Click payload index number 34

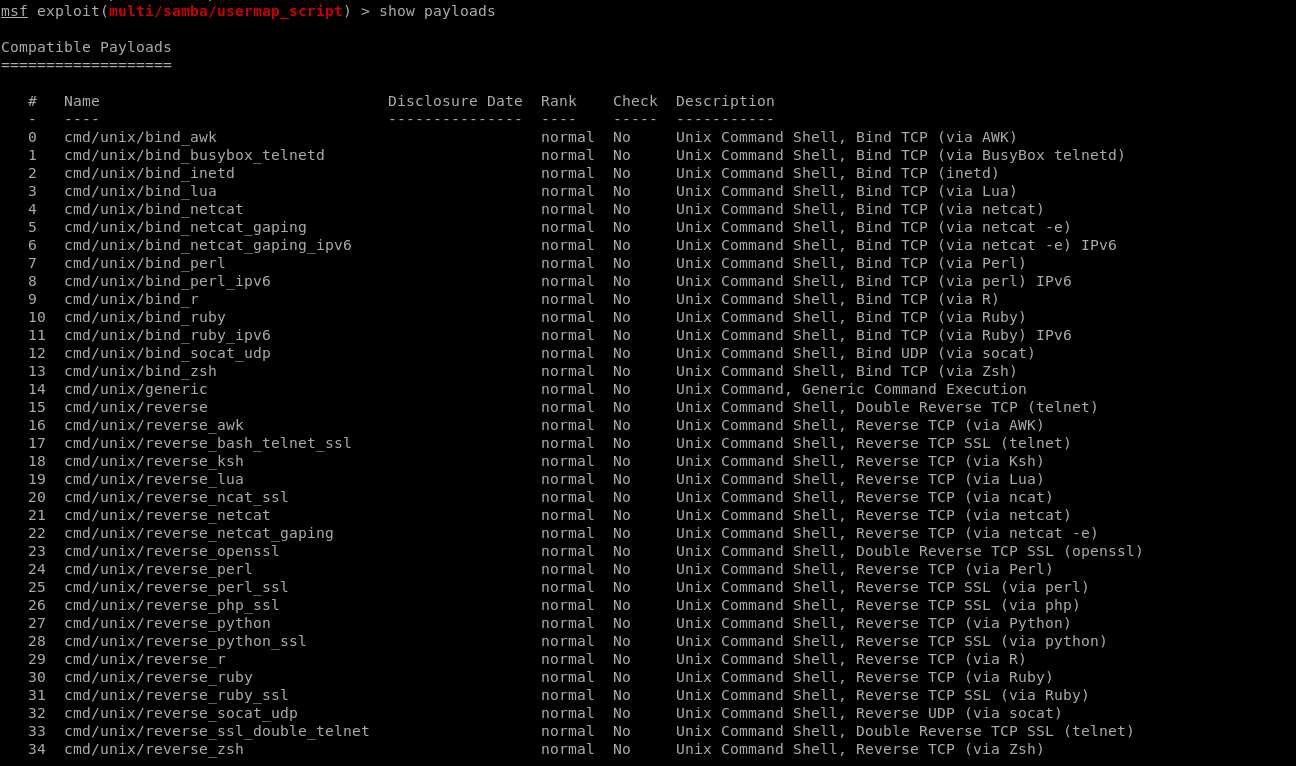[x=37, y=749]
